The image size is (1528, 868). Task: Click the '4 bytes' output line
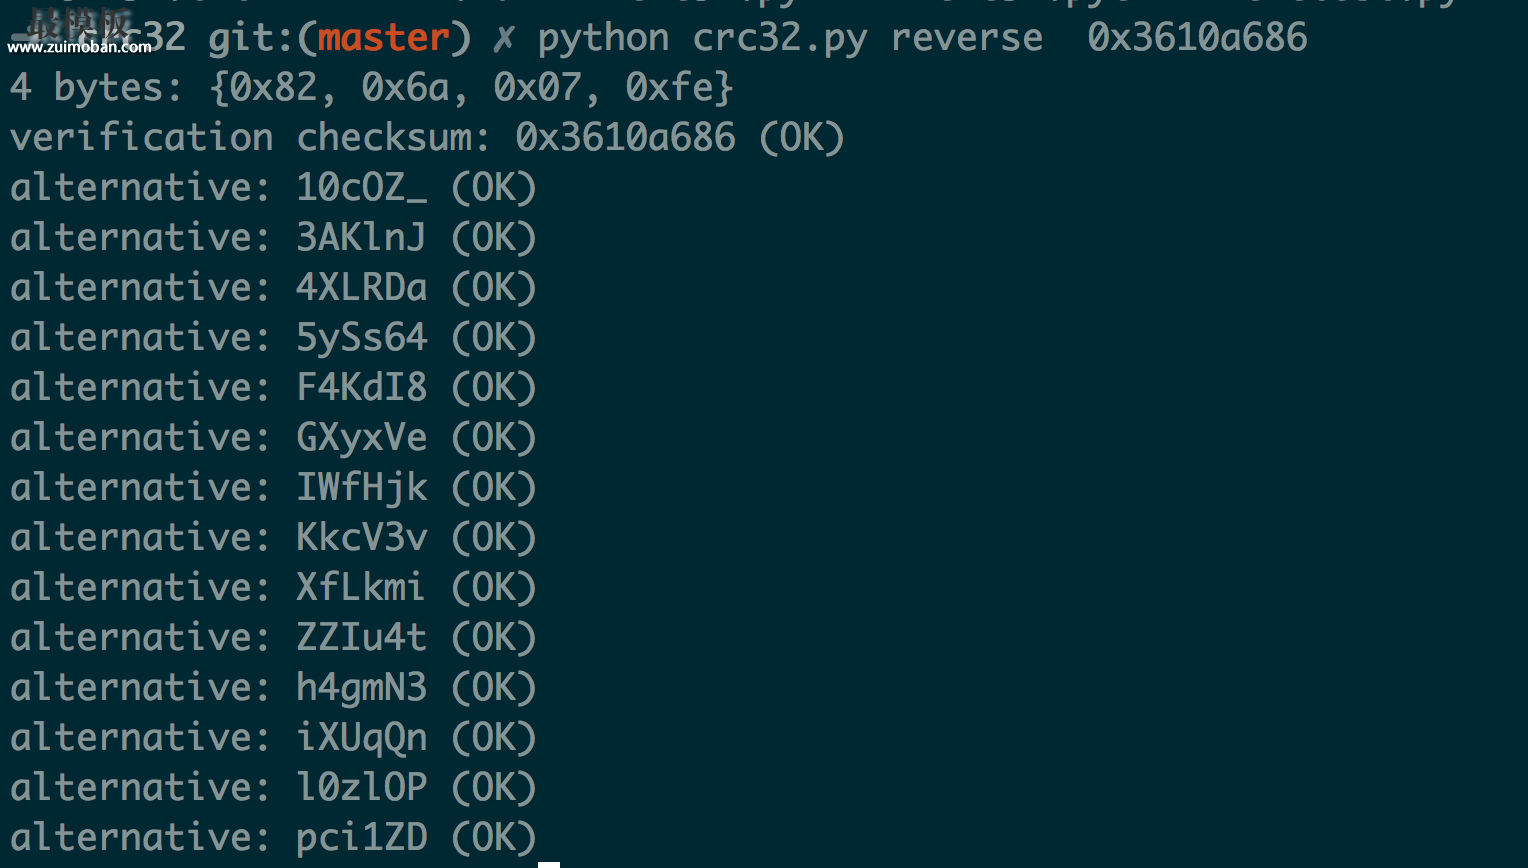(x=372, y=88)
